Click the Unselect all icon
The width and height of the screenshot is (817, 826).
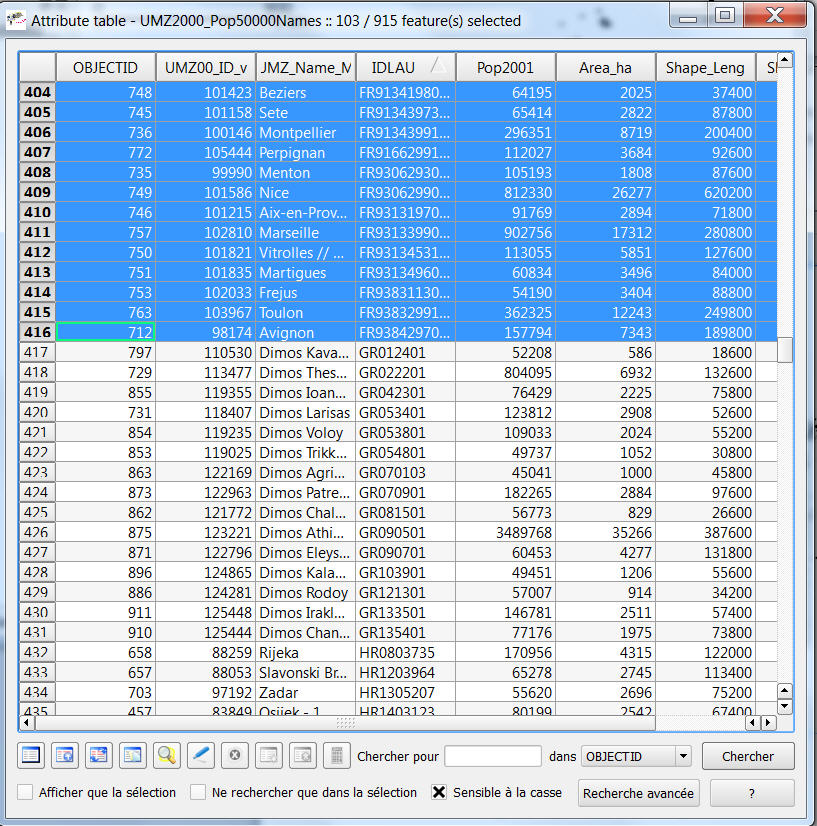point(33,756)
